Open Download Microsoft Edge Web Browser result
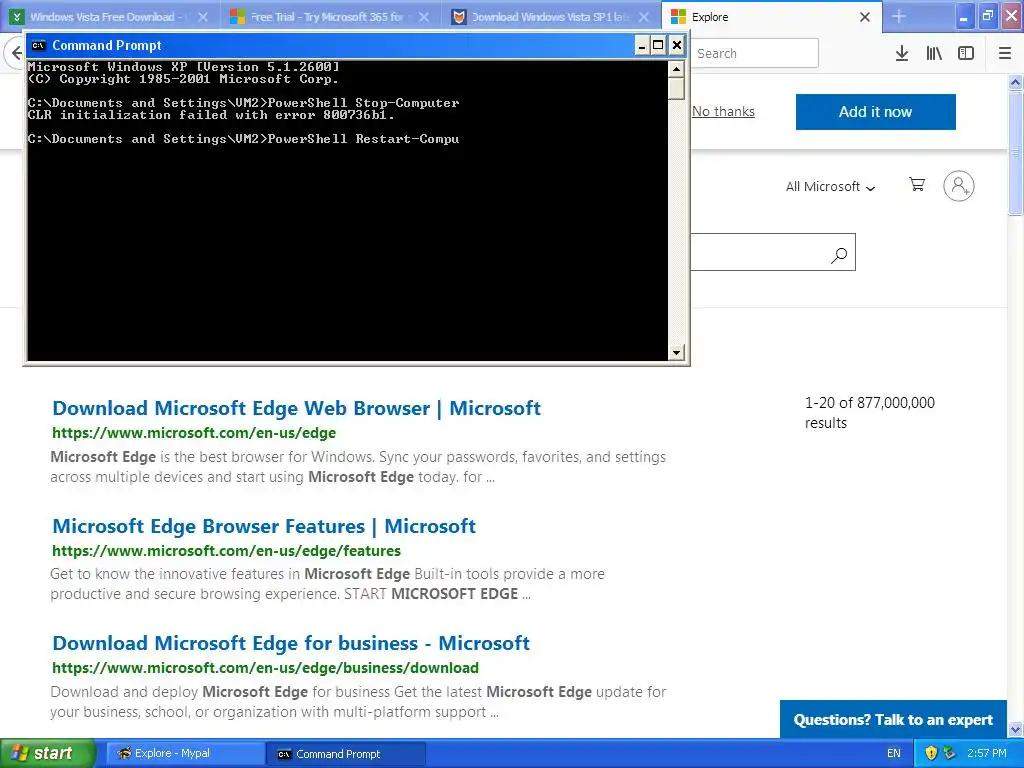Viewport: 1024px width, 768px height. click(296, 408)
